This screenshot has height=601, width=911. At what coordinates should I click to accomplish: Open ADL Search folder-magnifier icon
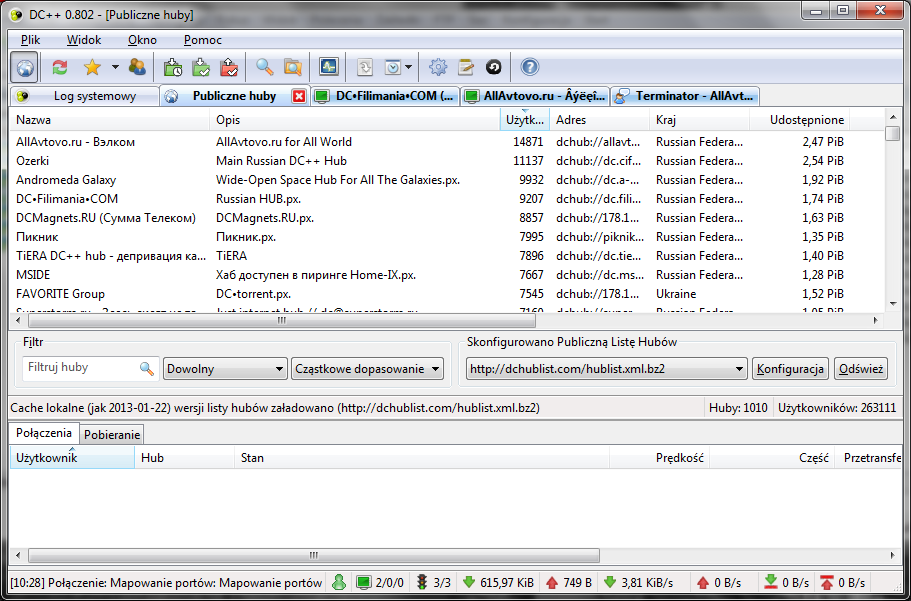coord(293,67)
